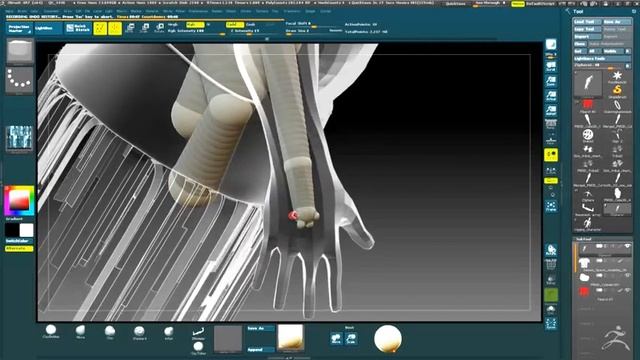Select the Scale transform icon in top shelf
This screenshot has height=360, width=640.
(x=144, y=28)
